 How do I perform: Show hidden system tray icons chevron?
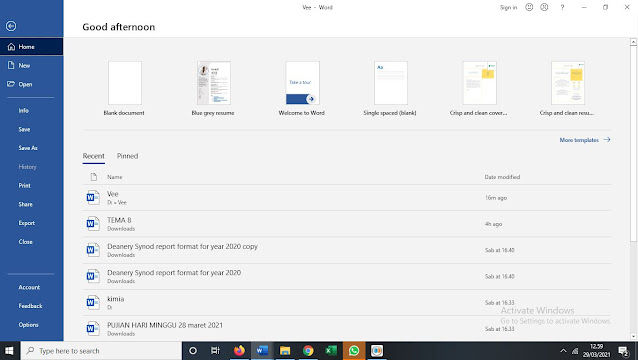[x=563, y=351]
